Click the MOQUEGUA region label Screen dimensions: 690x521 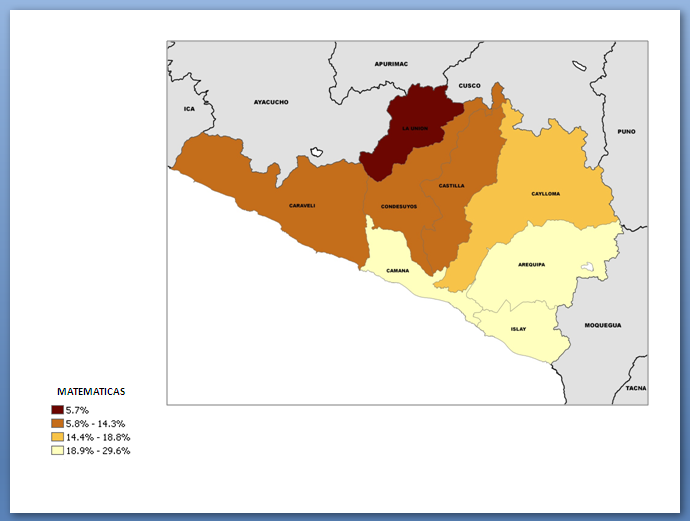pos(603,325)
